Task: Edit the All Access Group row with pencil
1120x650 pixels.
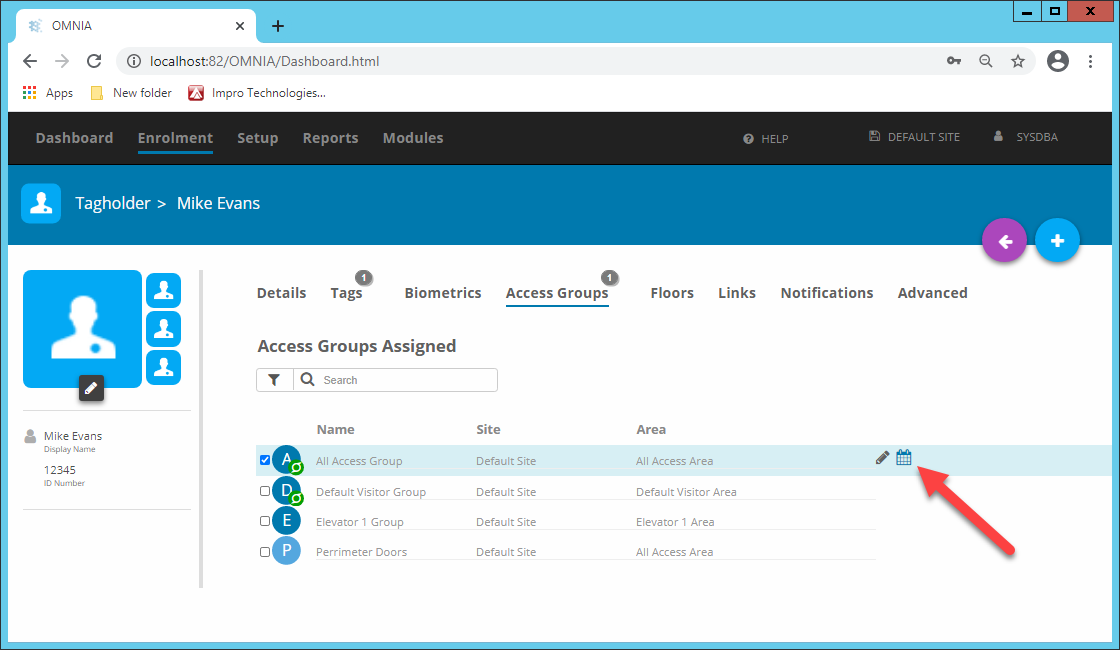Action: pos(882,458)
